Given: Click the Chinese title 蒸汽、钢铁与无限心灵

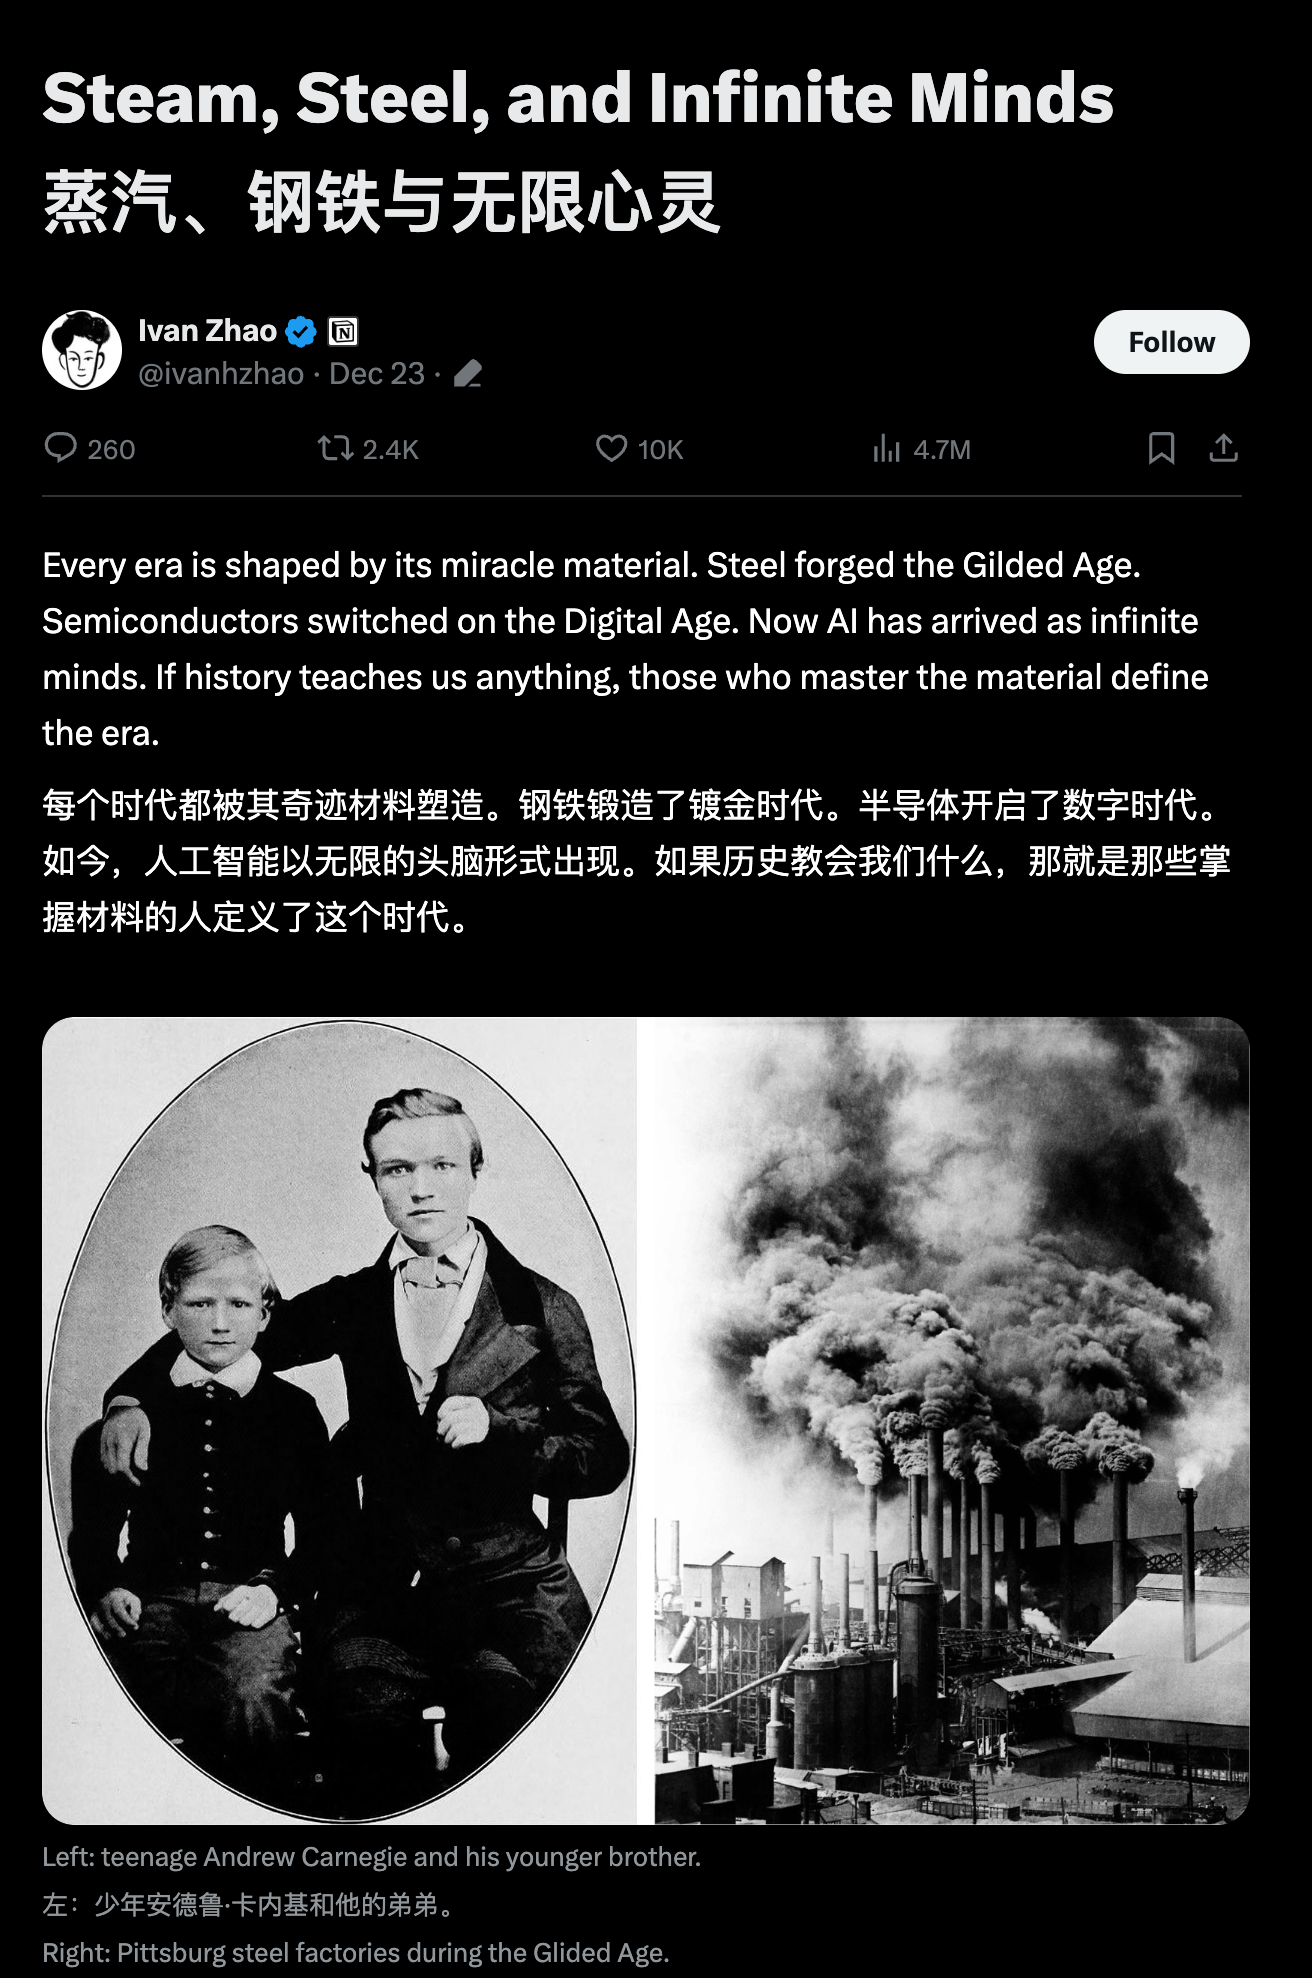Looking at the screenshot, I should click(381, 202).
